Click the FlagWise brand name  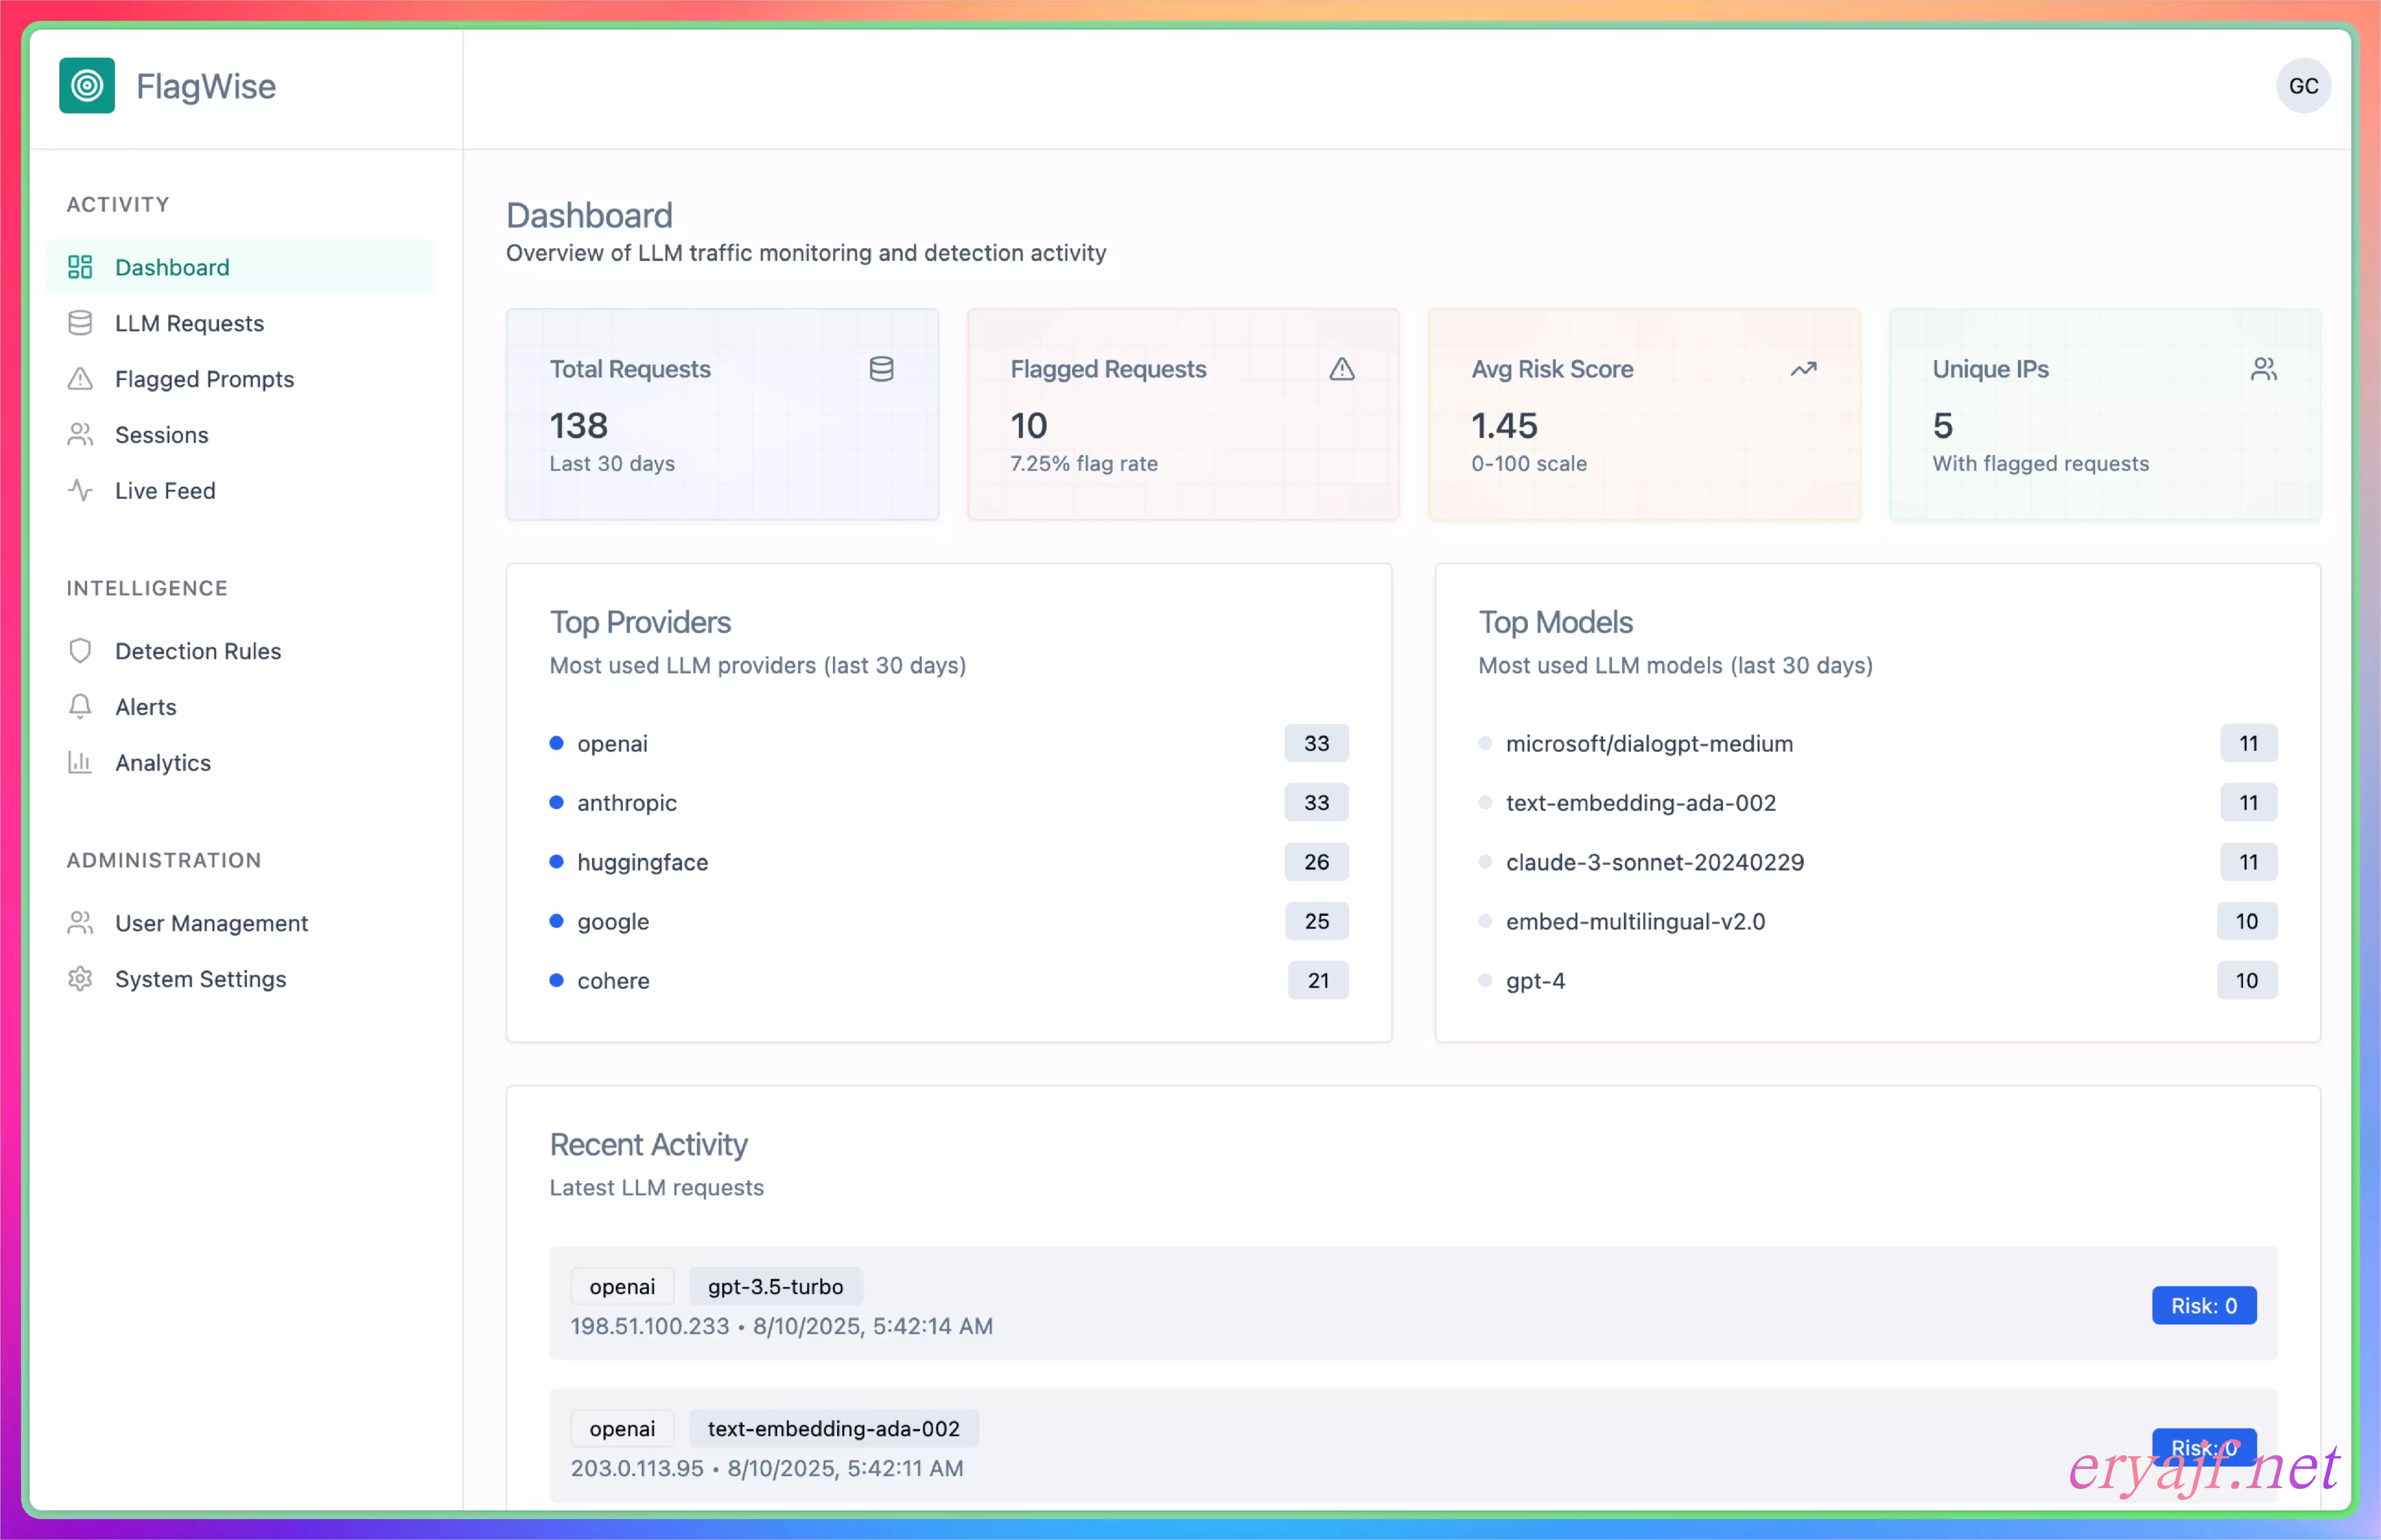click(x=206, y=87)
